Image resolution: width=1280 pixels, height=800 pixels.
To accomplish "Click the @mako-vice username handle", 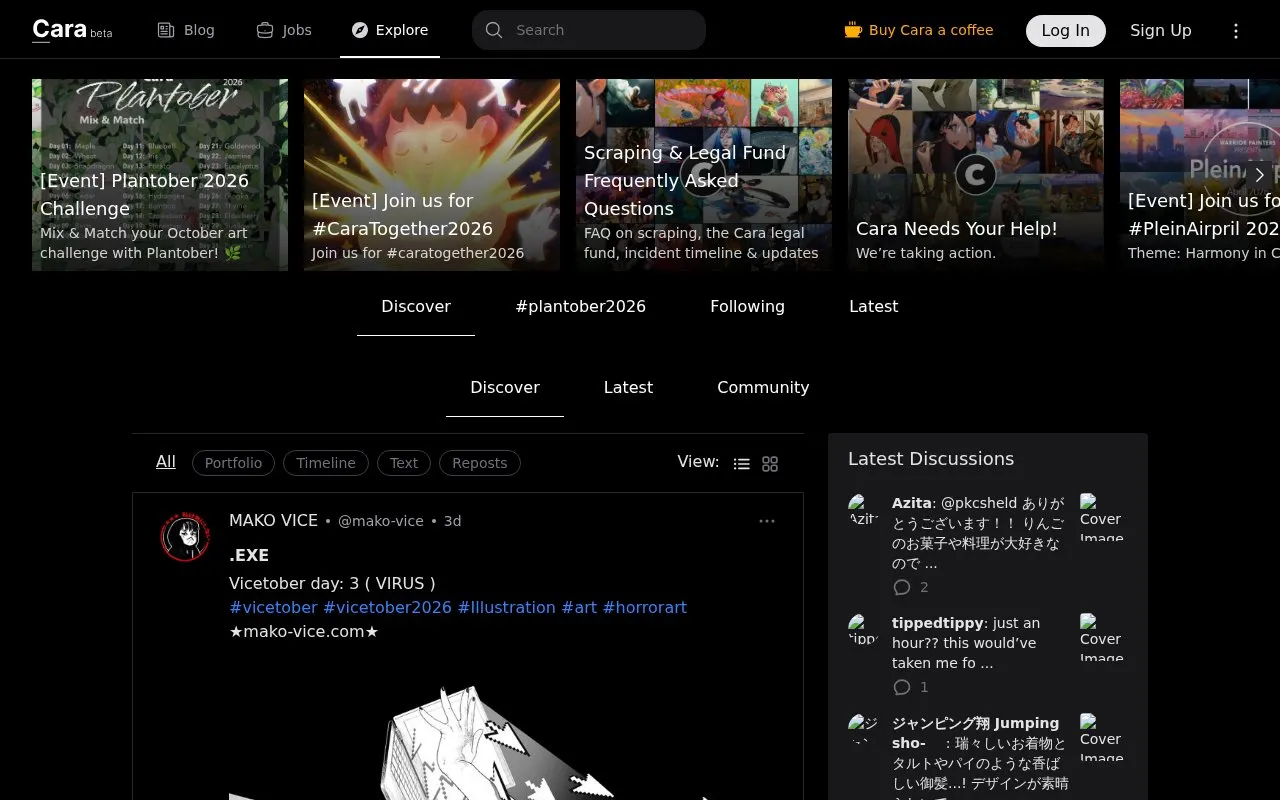I will pos(381,521).
